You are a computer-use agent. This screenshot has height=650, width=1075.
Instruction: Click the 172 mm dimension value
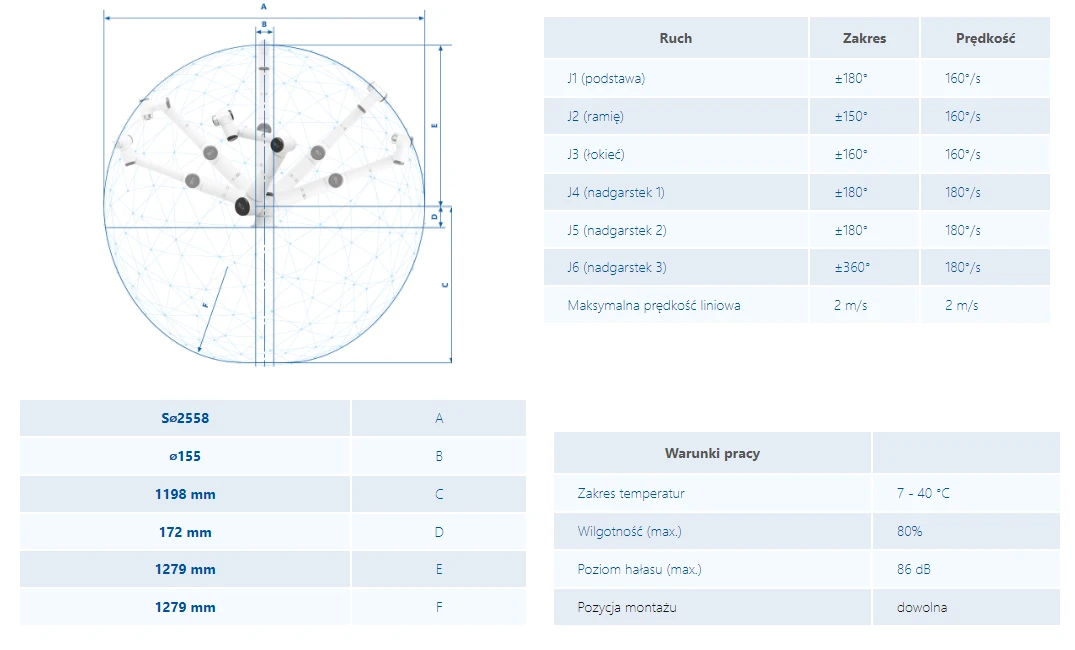tap(185, 532)
